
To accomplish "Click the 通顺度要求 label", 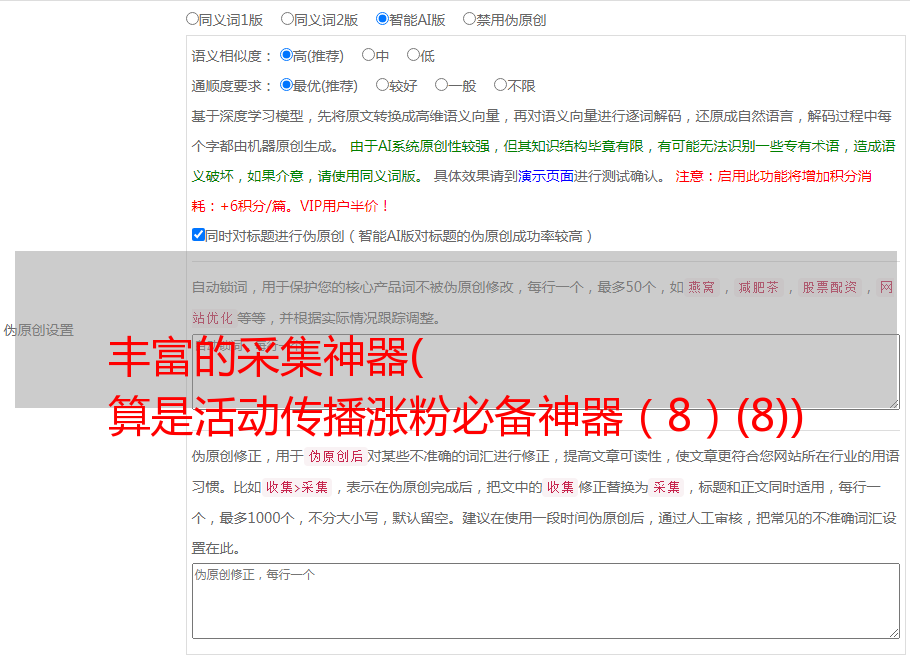I will 232,87.
